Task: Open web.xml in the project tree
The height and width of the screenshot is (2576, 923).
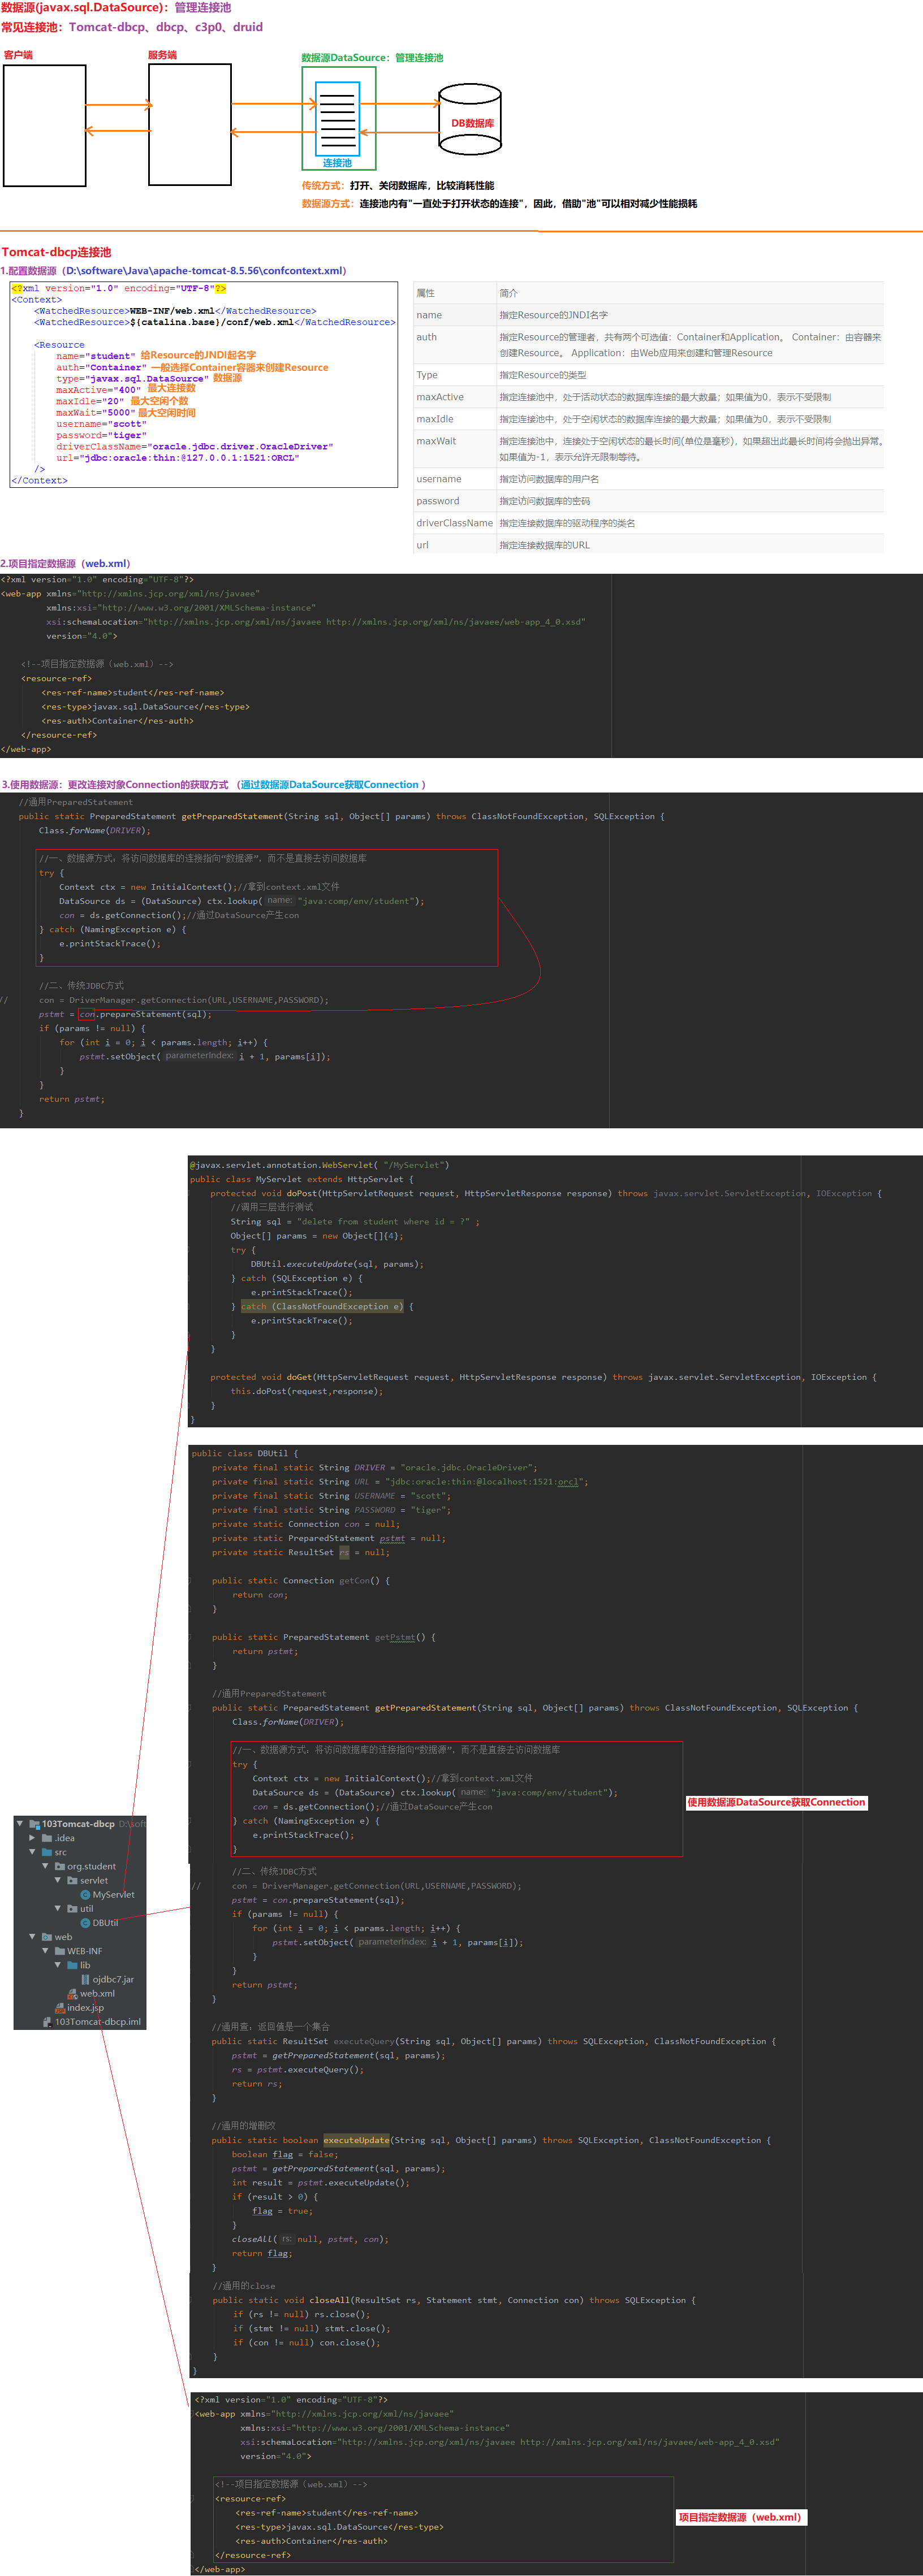Action: 97,1993
